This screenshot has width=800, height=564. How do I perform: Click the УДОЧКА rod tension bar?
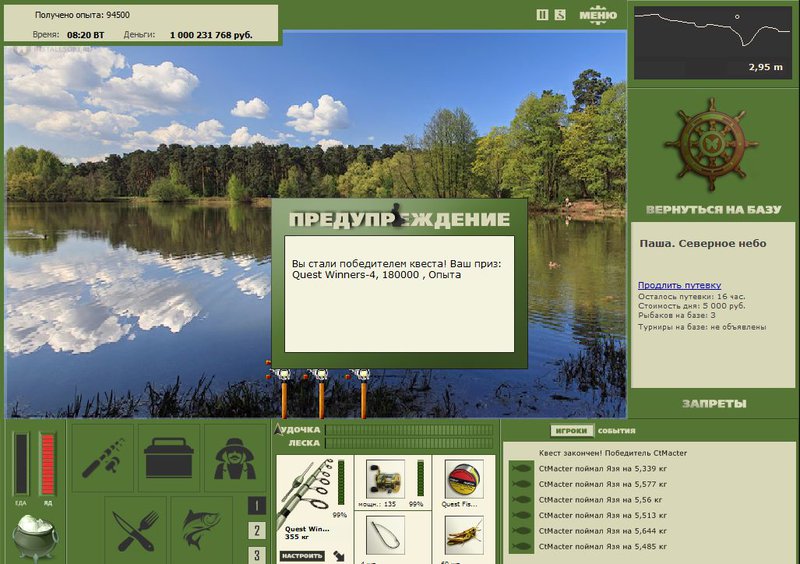pyautogui.click(x=409, y=430)
